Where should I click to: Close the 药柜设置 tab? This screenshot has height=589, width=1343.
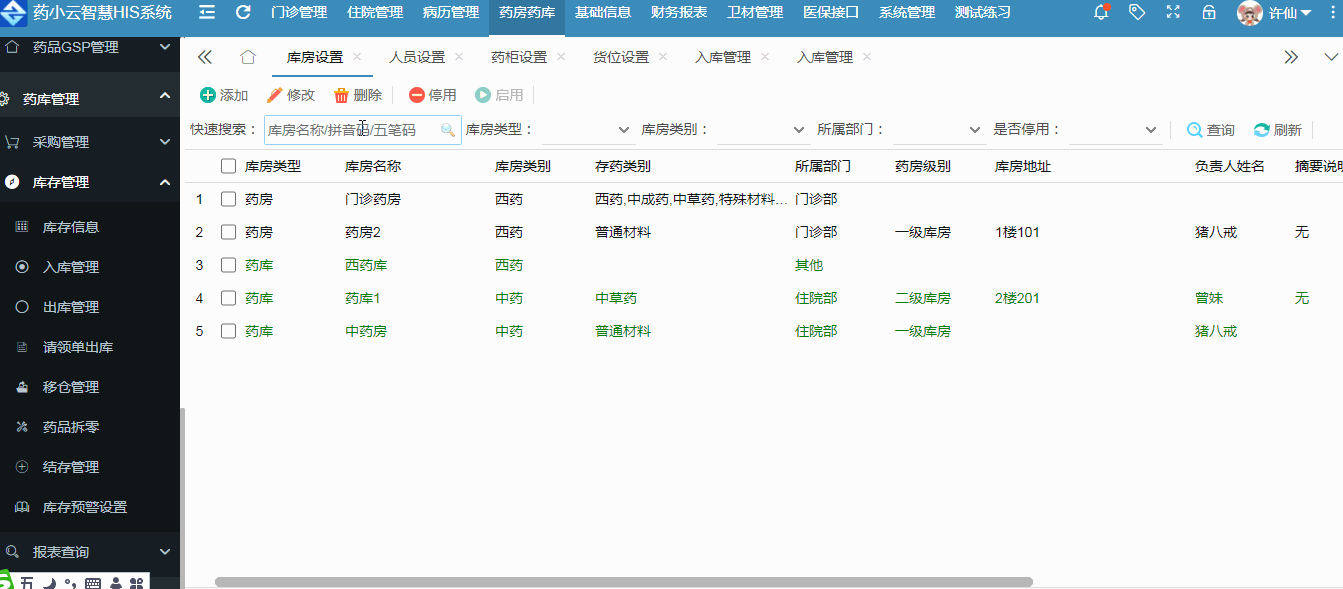pos(561,57)
